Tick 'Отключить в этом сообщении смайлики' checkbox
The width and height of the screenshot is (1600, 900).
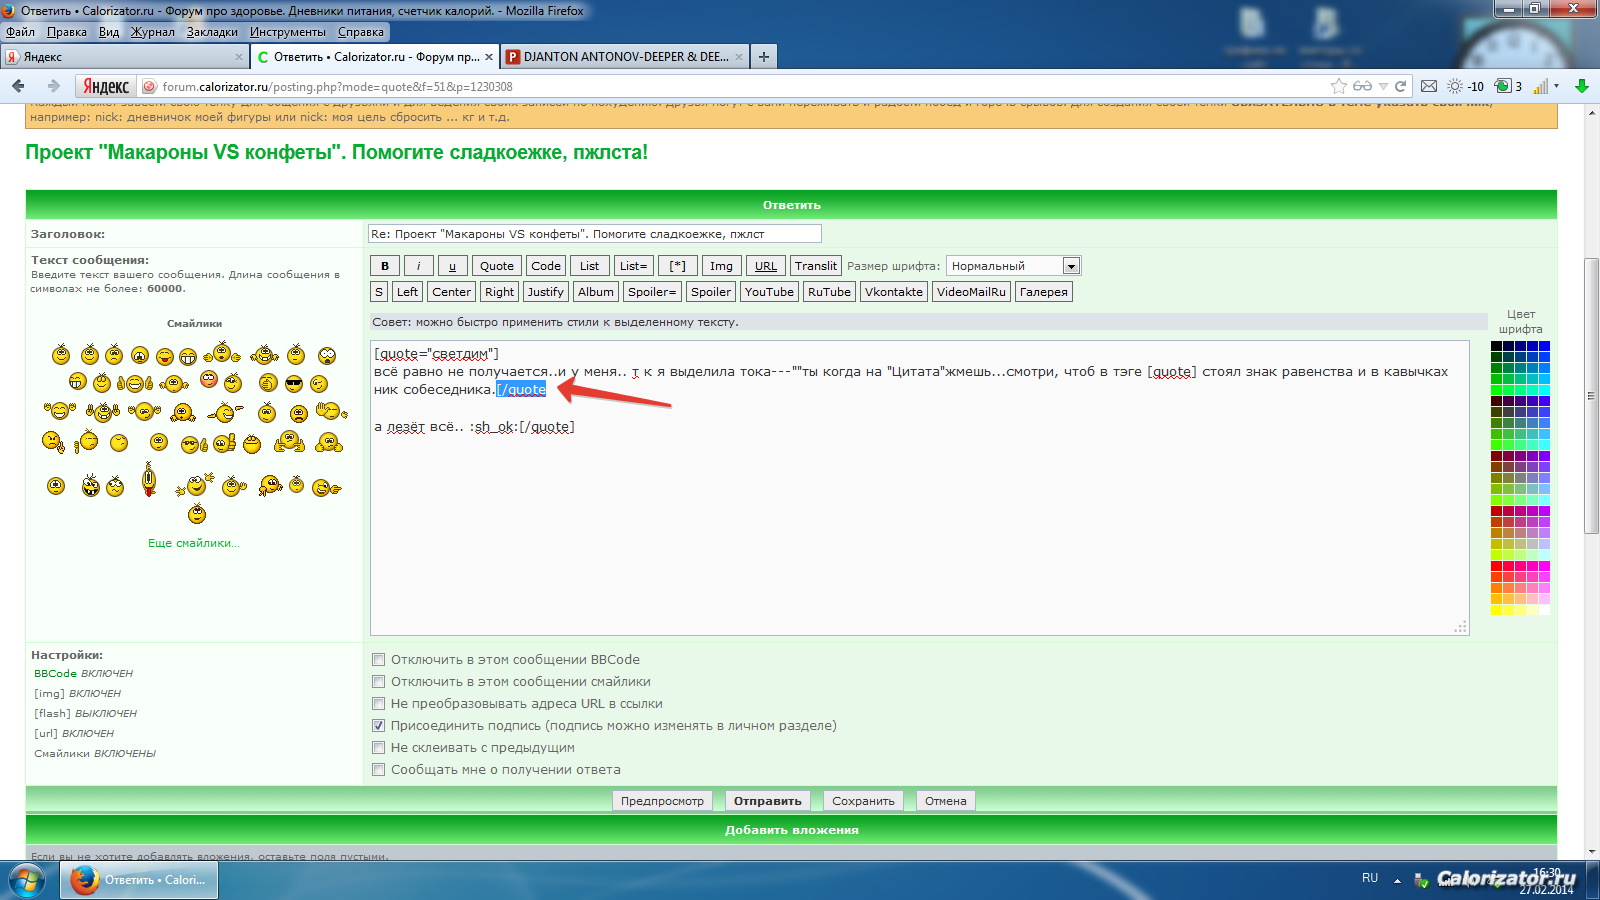378,682
